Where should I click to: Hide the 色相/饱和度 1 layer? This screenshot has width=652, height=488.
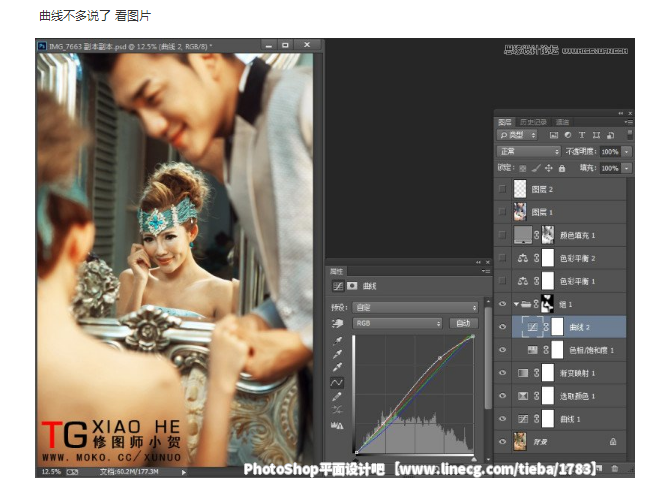[x=502, y=350]
